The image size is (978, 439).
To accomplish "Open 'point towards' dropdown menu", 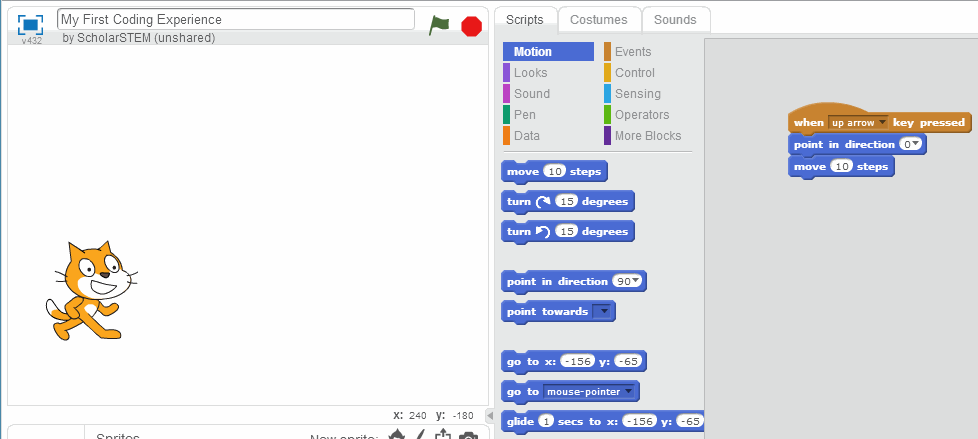I will [x=602, y=311].
